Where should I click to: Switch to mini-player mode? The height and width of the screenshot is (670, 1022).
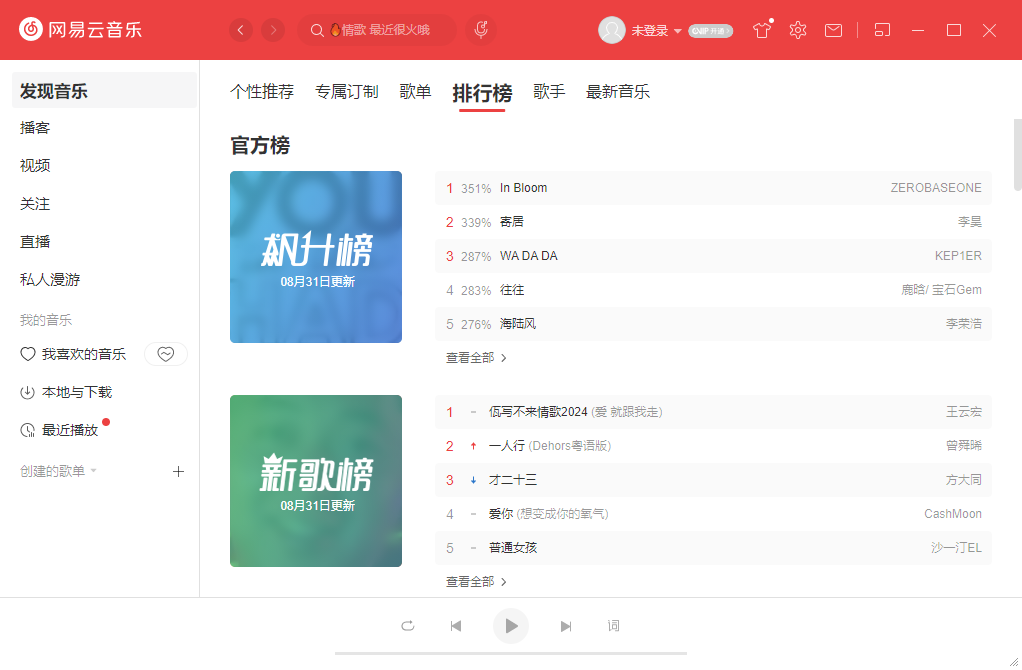[x=882, y=30]
